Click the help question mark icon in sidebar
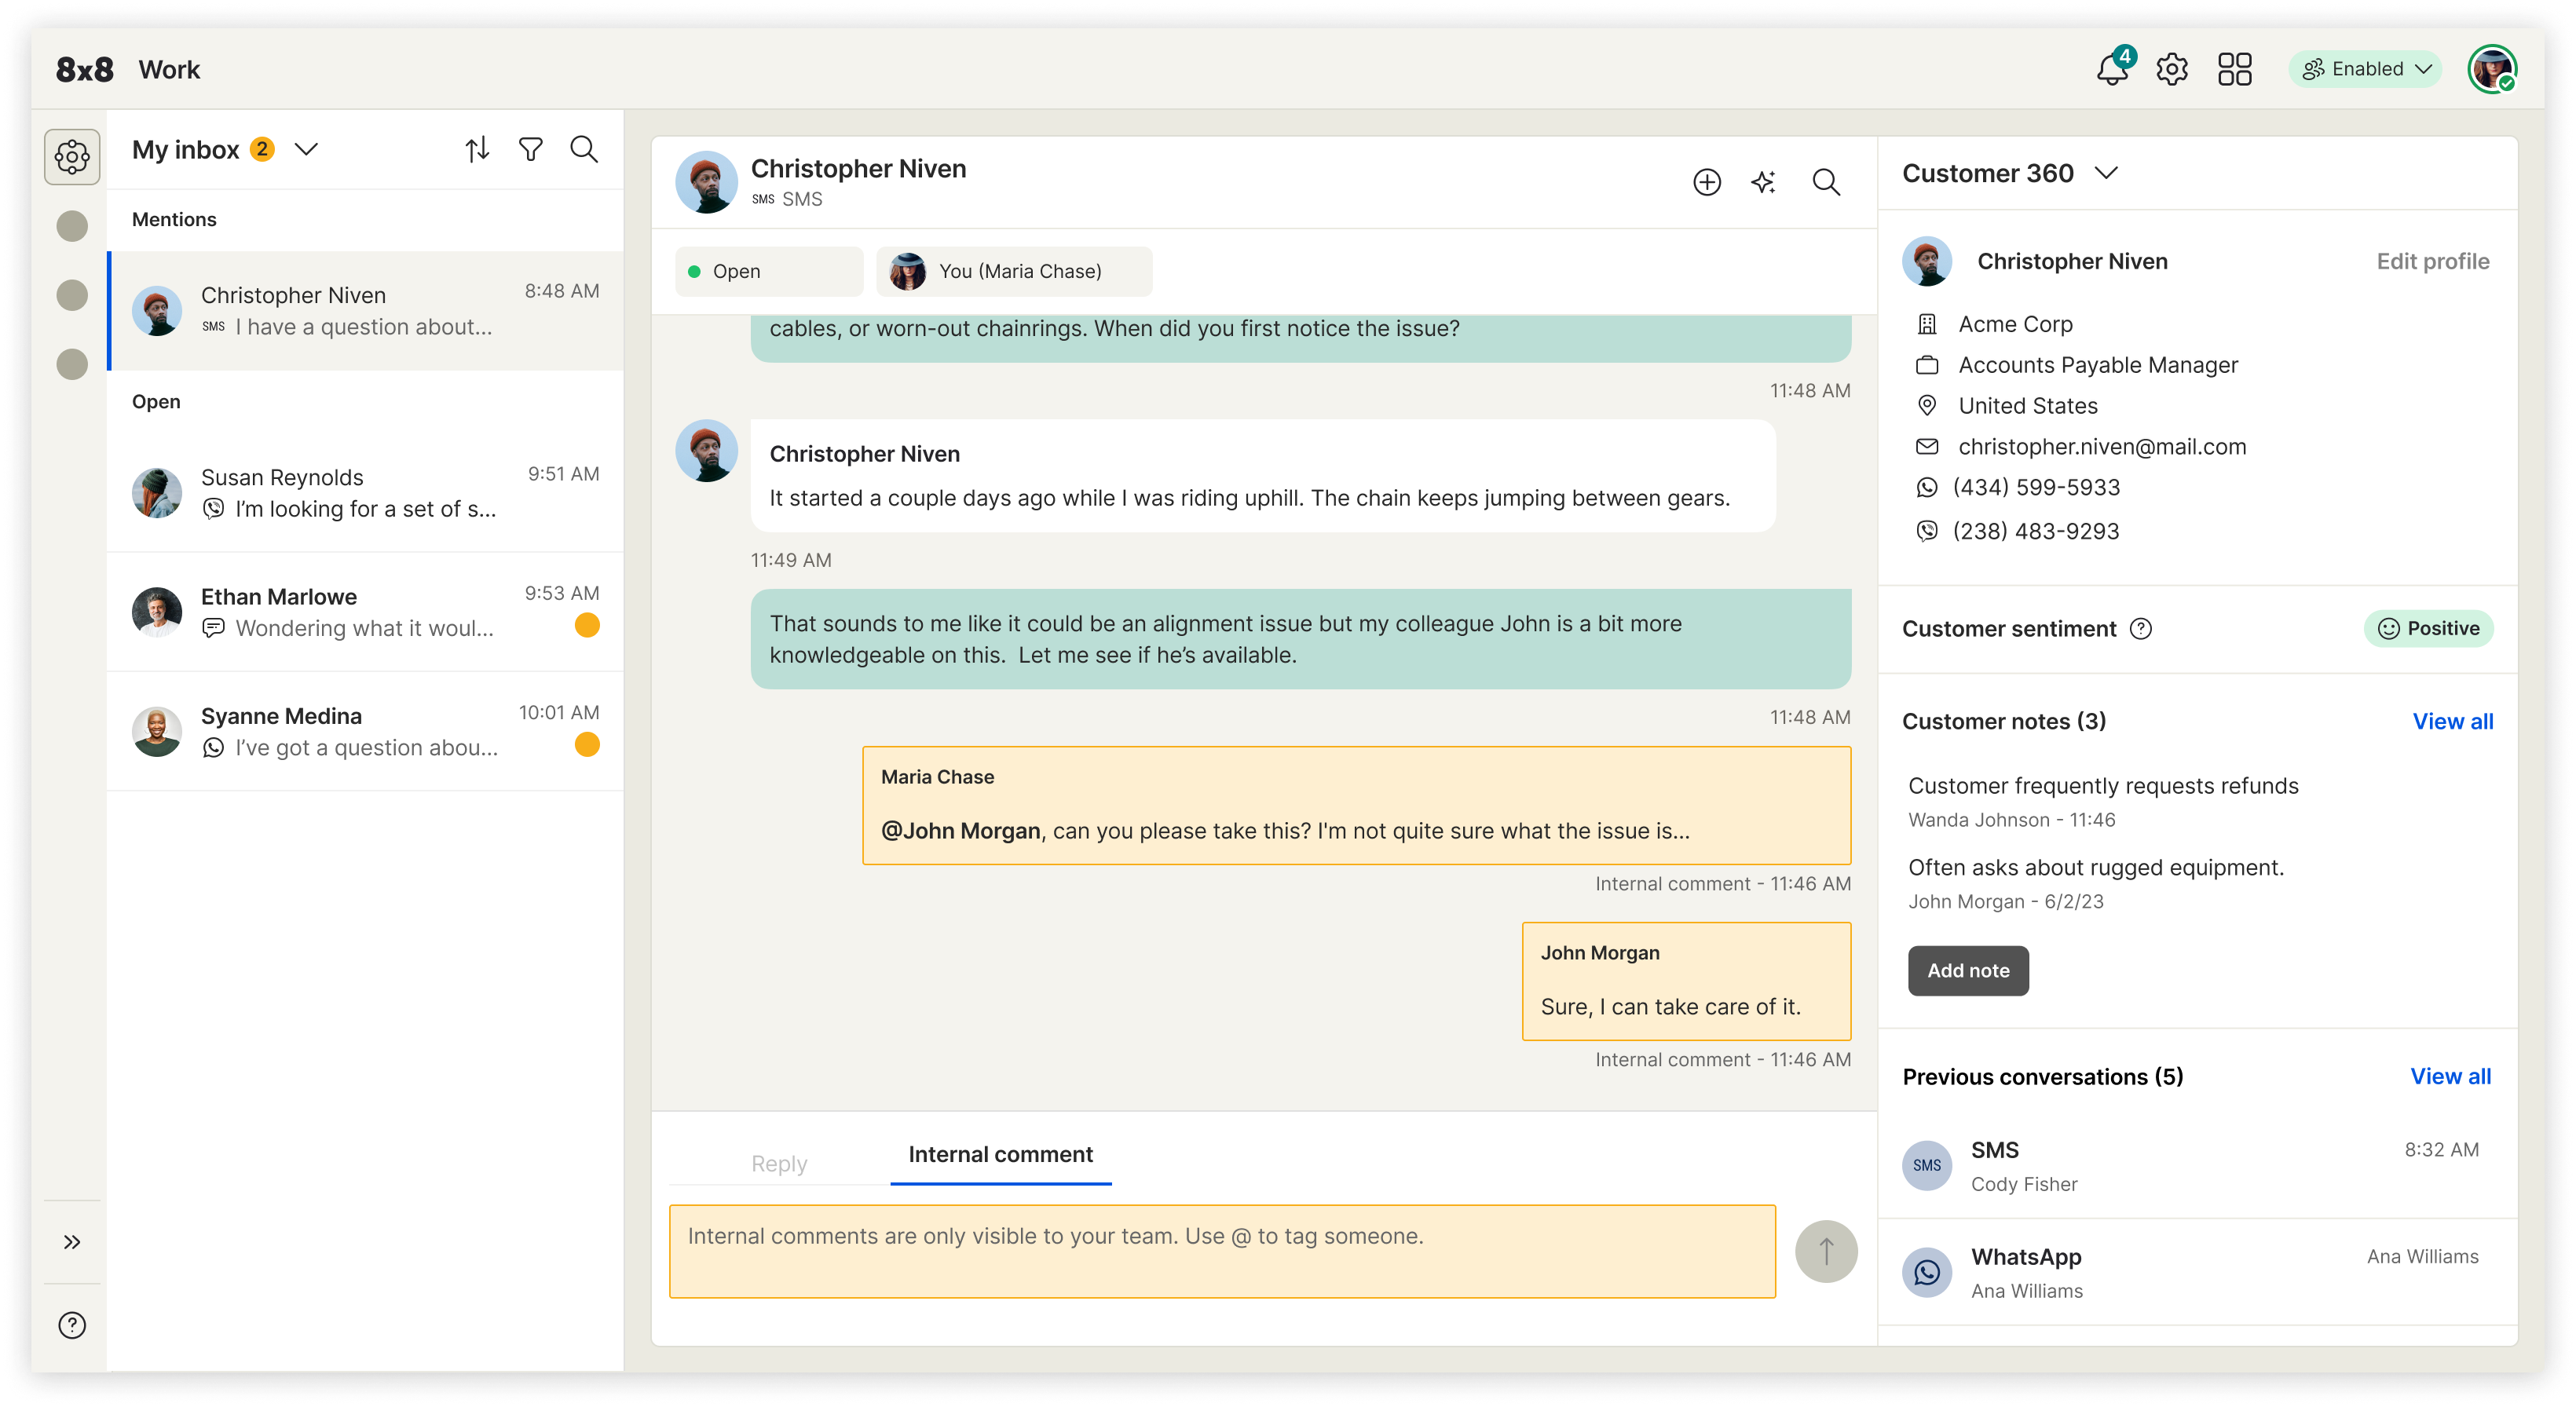This screenshot has width=2576, height=1407. (x=72, y=1324)
